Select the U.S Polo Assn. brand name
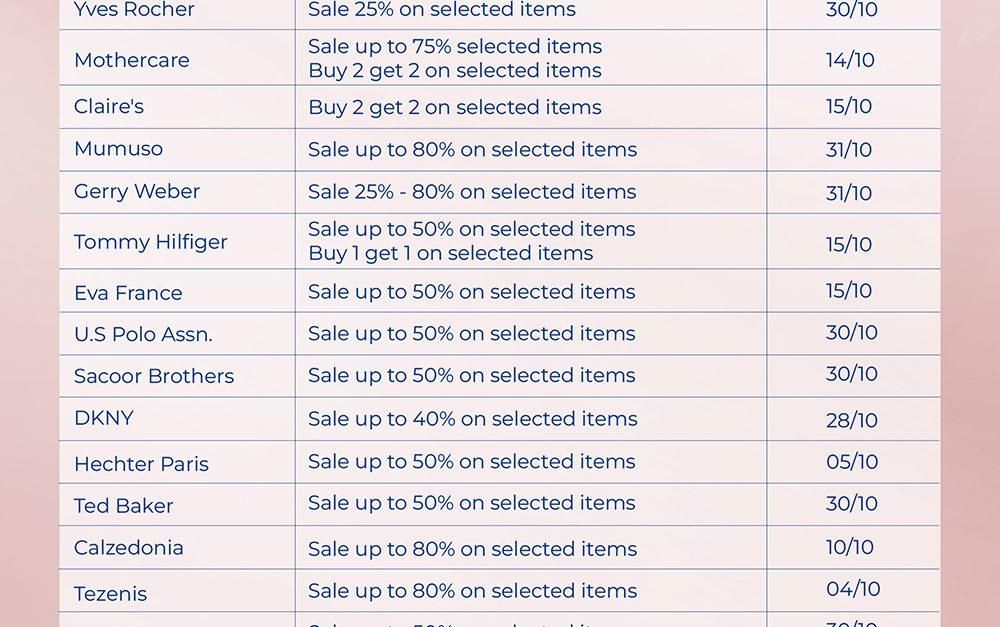Screen dimensions: 1000x627 click(143, 334)
